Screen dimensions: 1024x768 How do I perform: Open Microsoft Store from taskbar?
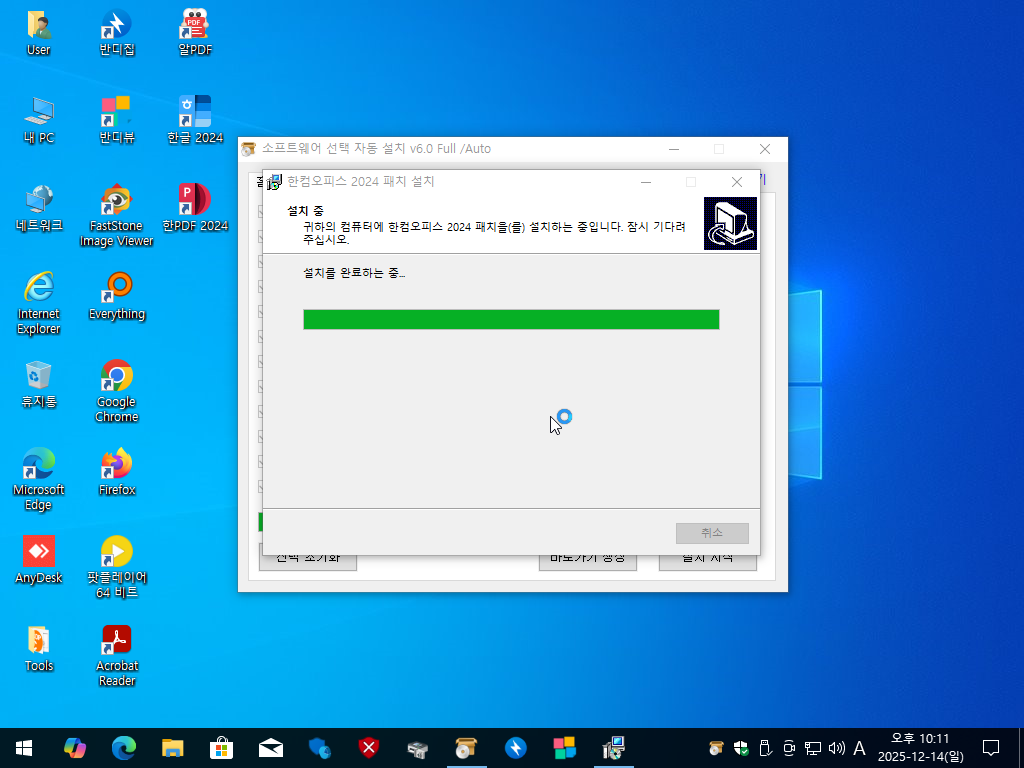(221, 748)
